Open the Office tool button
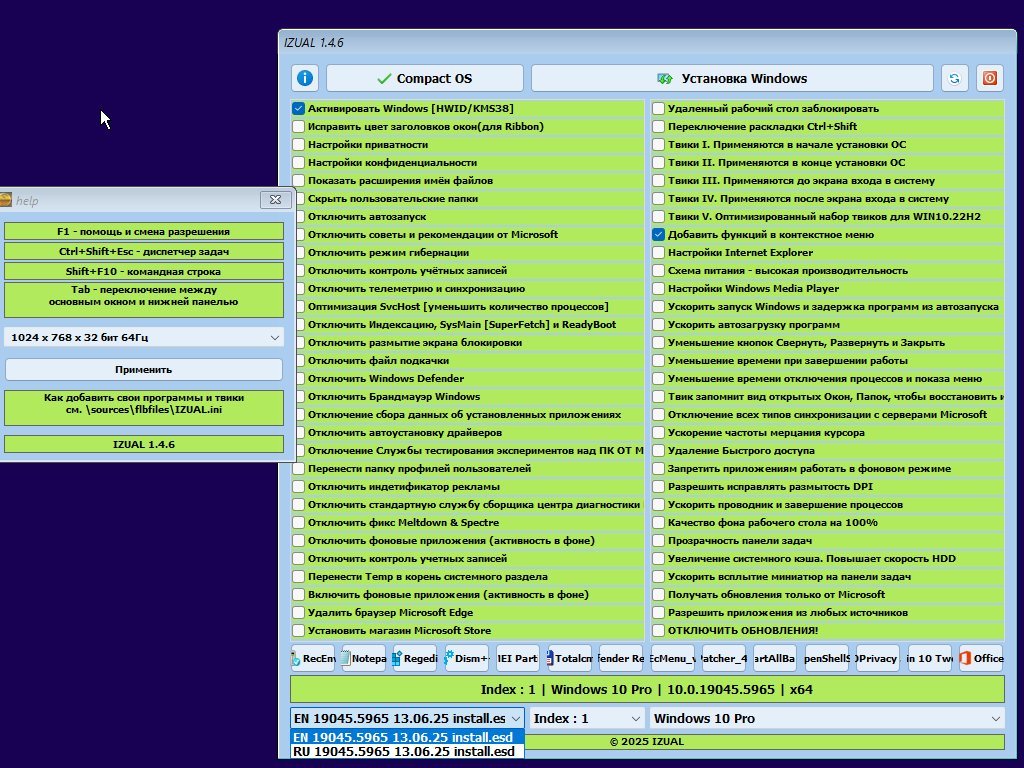The image size is (1024, 768). 980,658
